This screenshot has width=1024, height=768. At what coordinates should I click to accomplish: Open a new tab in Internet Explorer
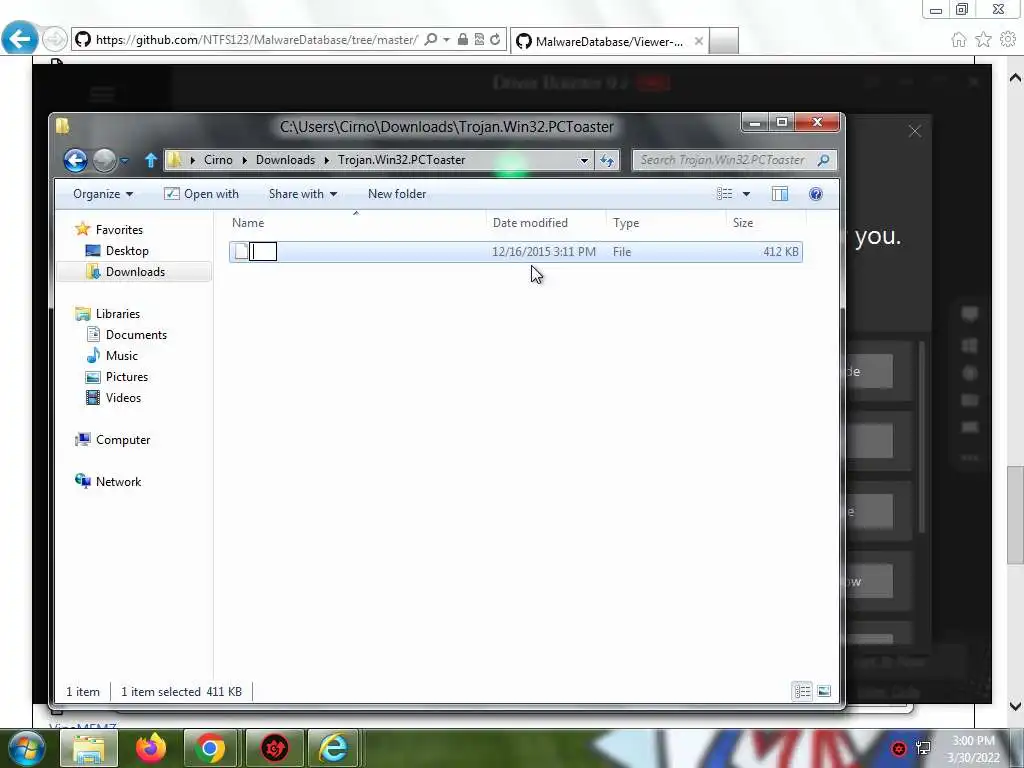pos(724,41)
